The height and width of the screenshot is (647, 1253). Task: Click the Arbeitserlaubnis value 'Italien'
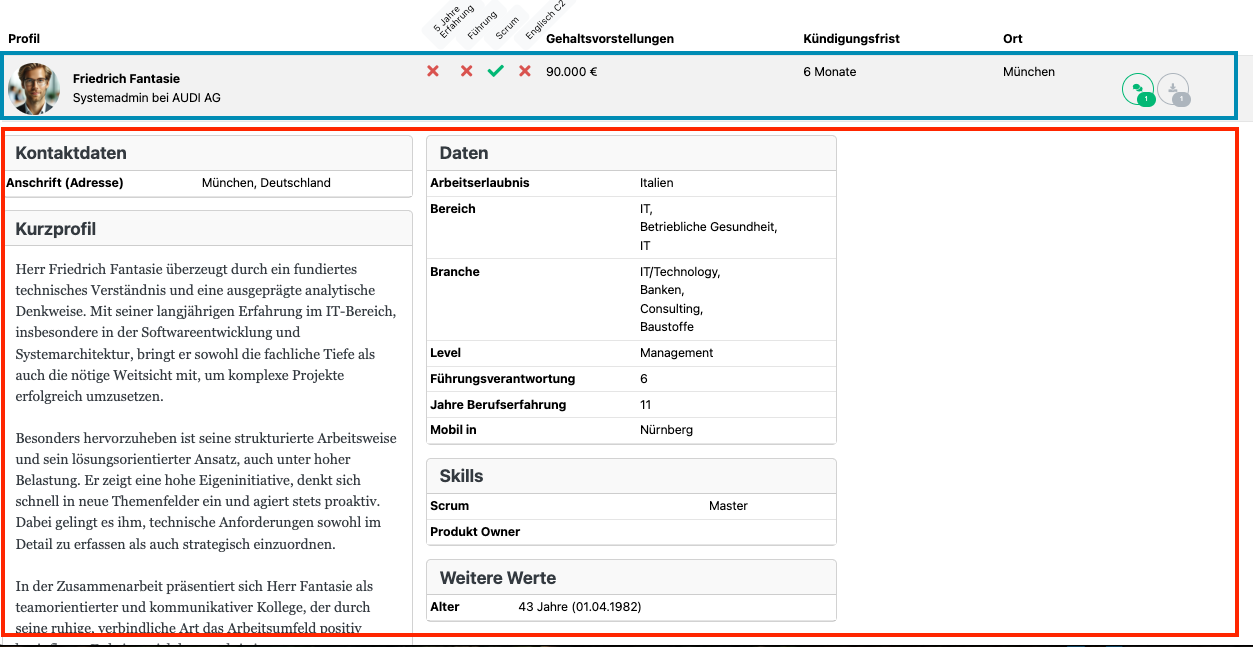tap(657, 183)
